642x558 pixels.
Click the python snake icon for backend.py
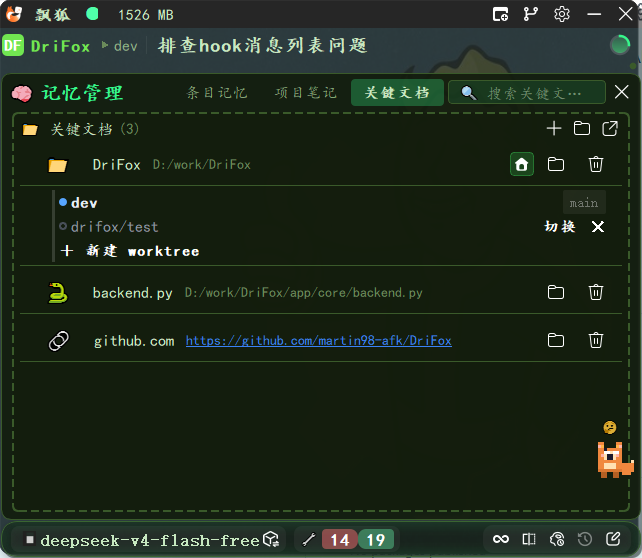point(58,293)
